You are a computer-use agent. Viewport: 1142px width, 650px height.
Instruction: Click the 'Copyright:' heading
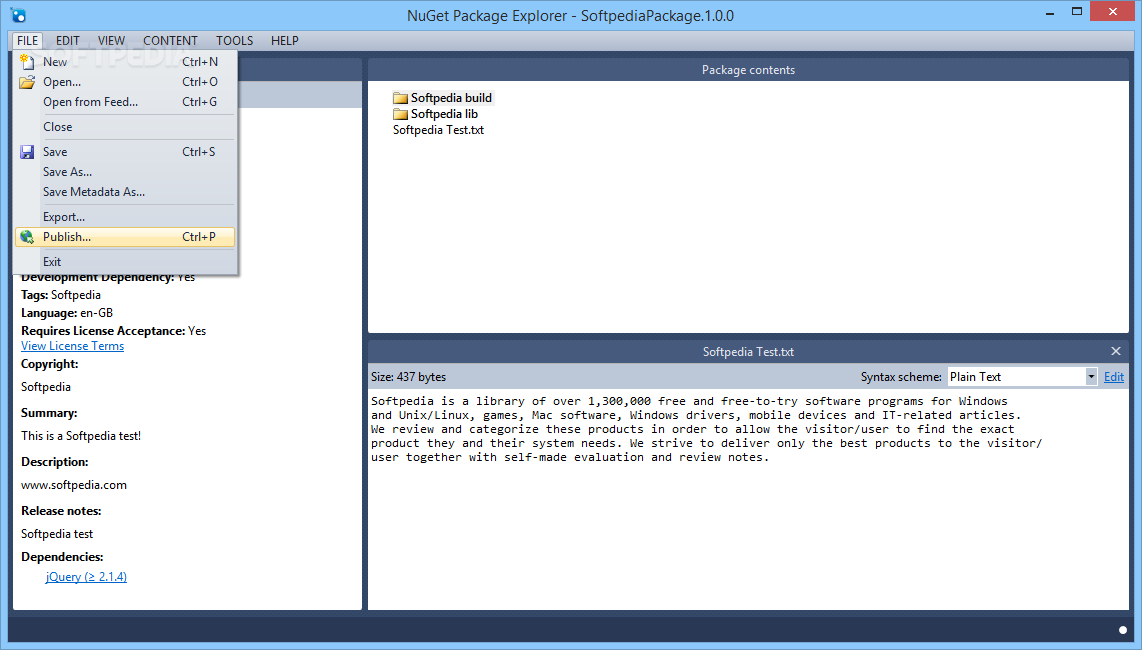pyautogui.click(x=50, y=364)
